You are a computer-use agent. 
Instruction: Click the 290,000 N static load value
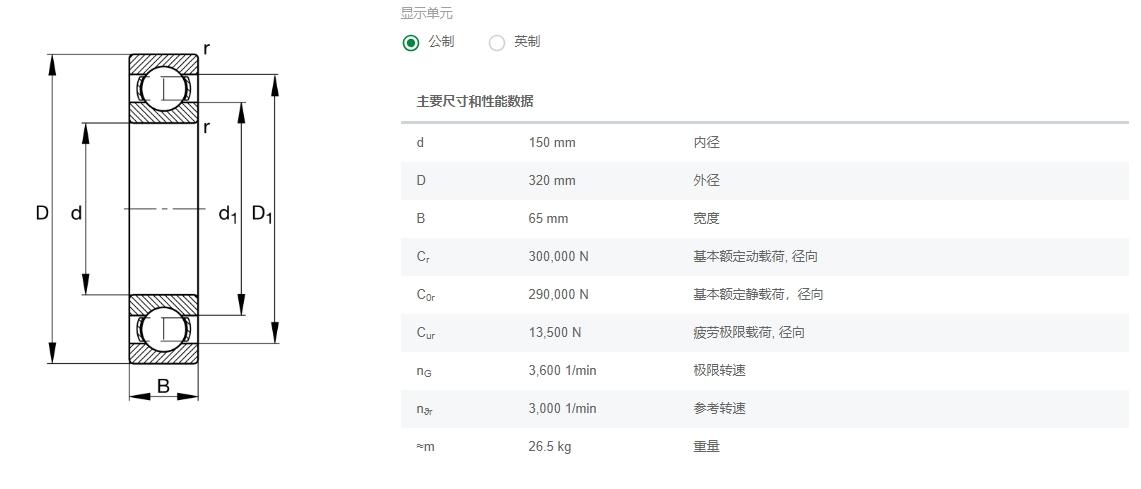point(558,294)
